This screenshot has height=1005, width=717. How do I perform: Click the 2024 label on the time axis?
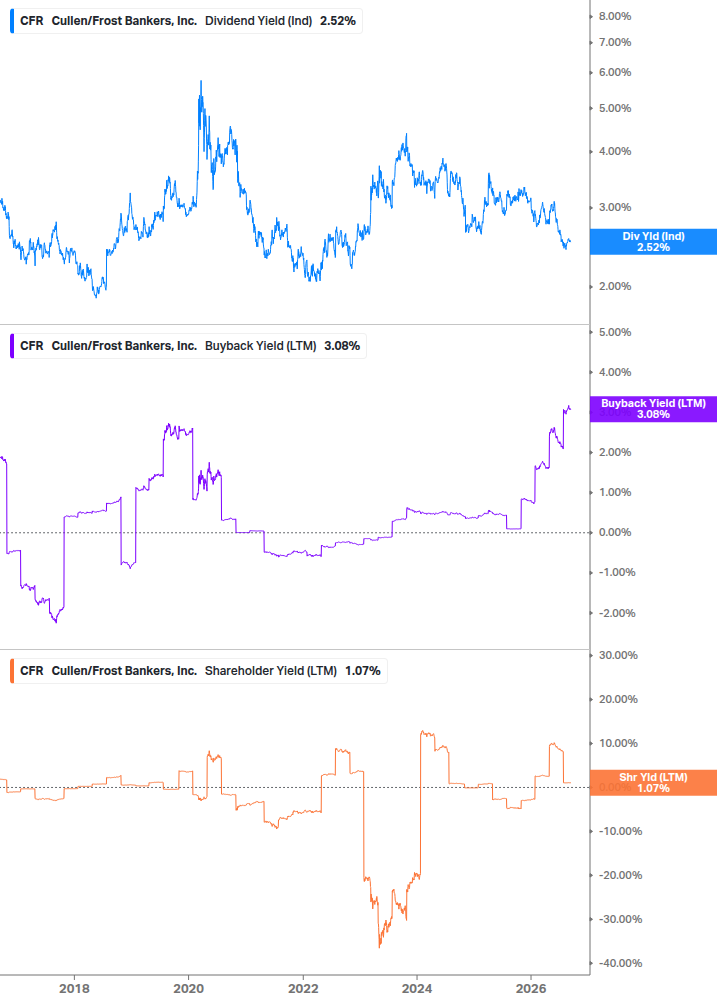[417, 988]
